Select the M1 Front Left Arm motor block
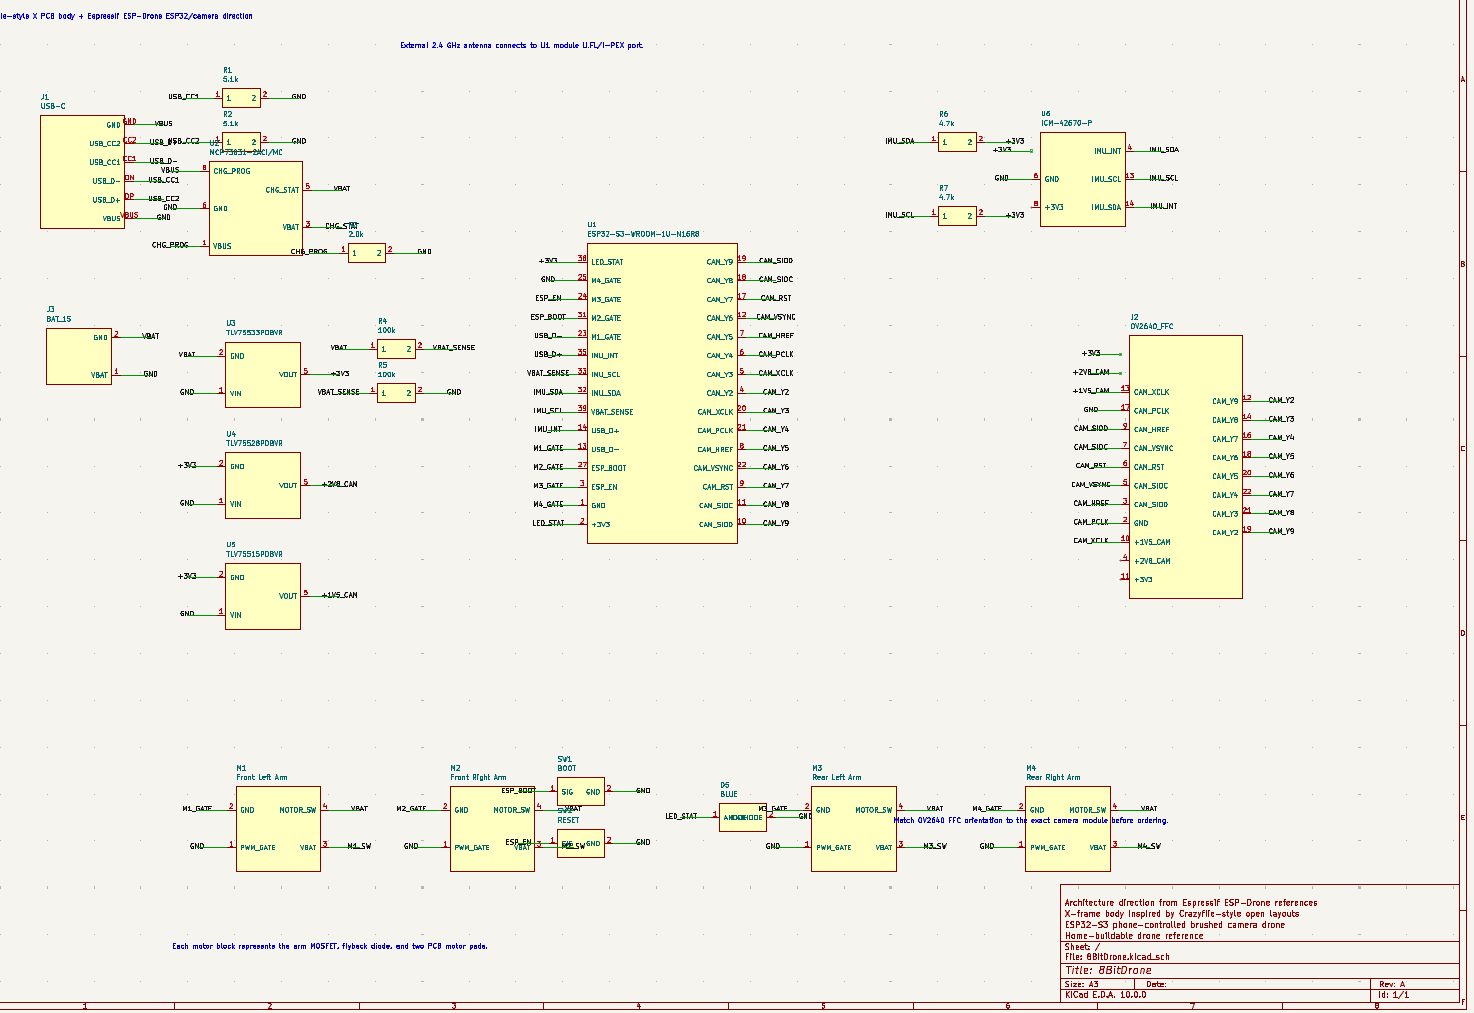Screen dimensions: 1474x1013 [278, 827]
